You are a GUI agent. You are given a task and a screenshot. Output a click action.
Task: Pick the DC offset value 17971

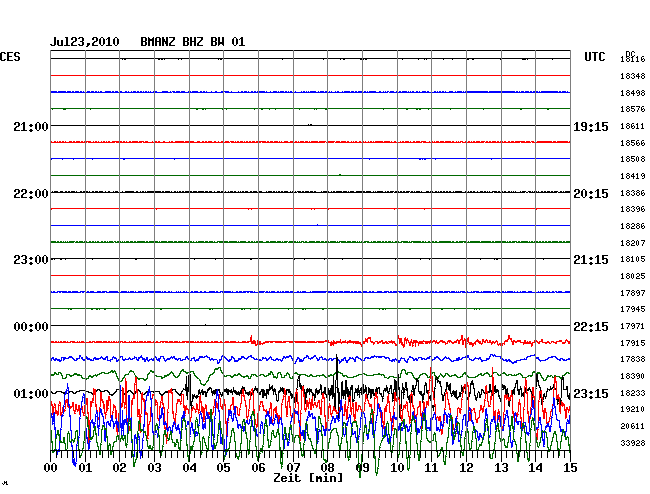[x=633, y=326]
